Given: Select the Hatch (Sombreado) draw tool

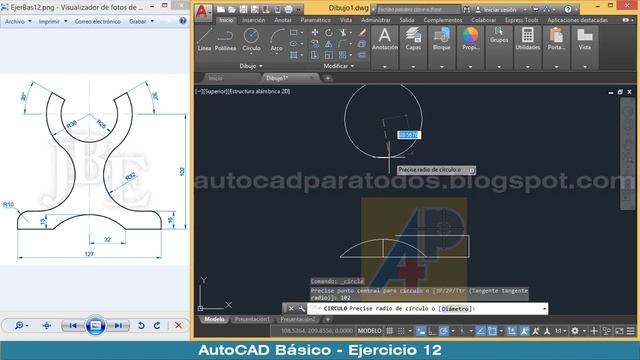Looking at the screenshot, I should coord(294,55).
